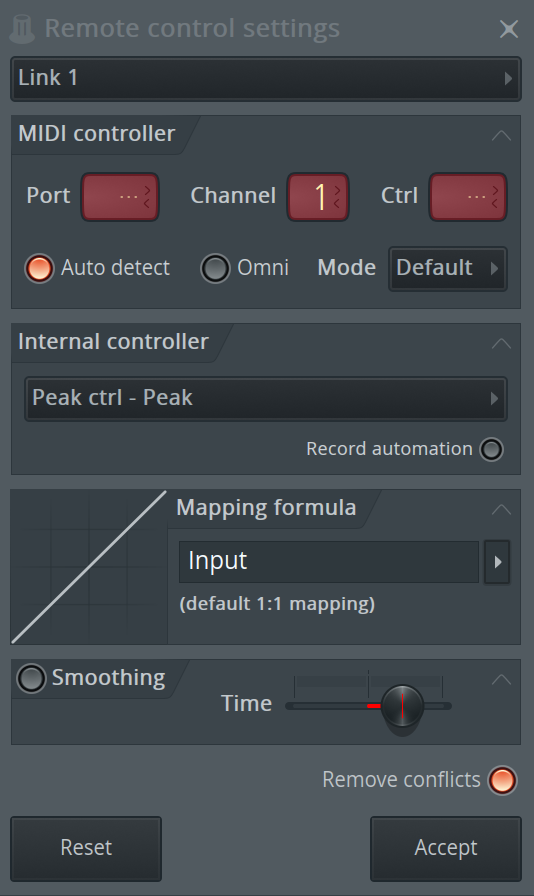The height and width of the screenshot is (896, 534).
Task: Open mapping formula presets arrow button
Action: (x=497, y=562)
